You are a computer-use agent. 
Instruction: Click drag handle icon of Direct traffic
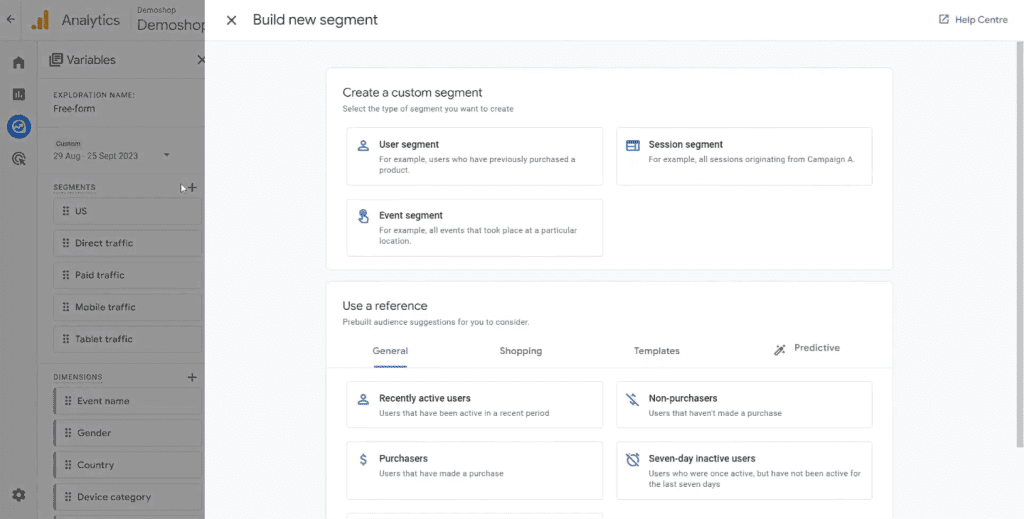click(65, 244)
